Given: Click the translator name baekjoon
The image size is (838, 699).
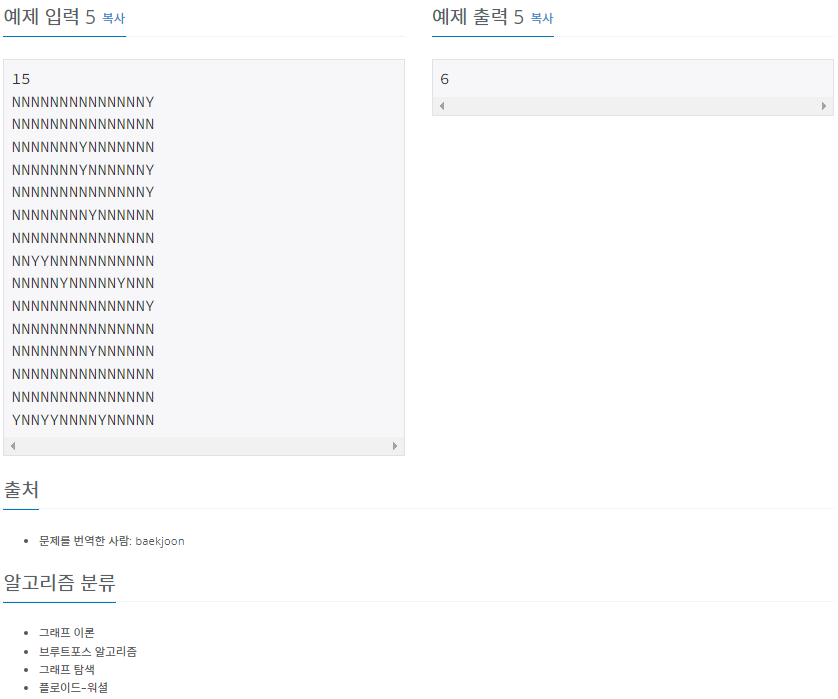Looking at the screenshot, I should [160, 541].
